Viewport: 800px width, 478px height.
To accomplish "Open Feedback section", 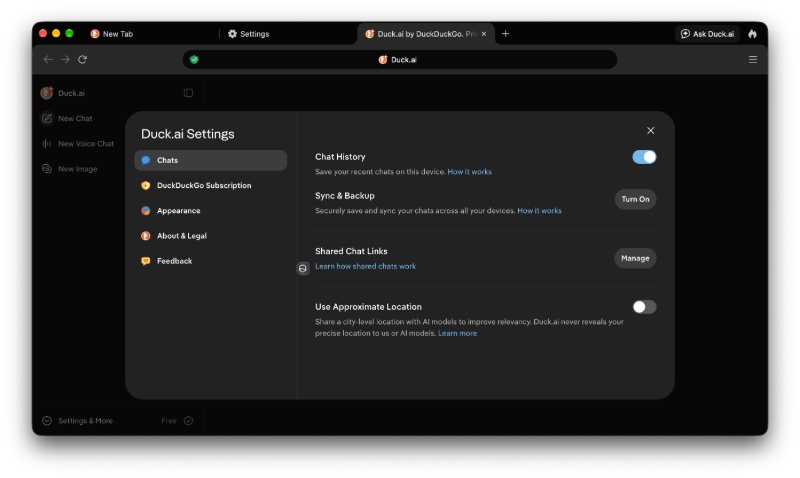I will 210,261.
